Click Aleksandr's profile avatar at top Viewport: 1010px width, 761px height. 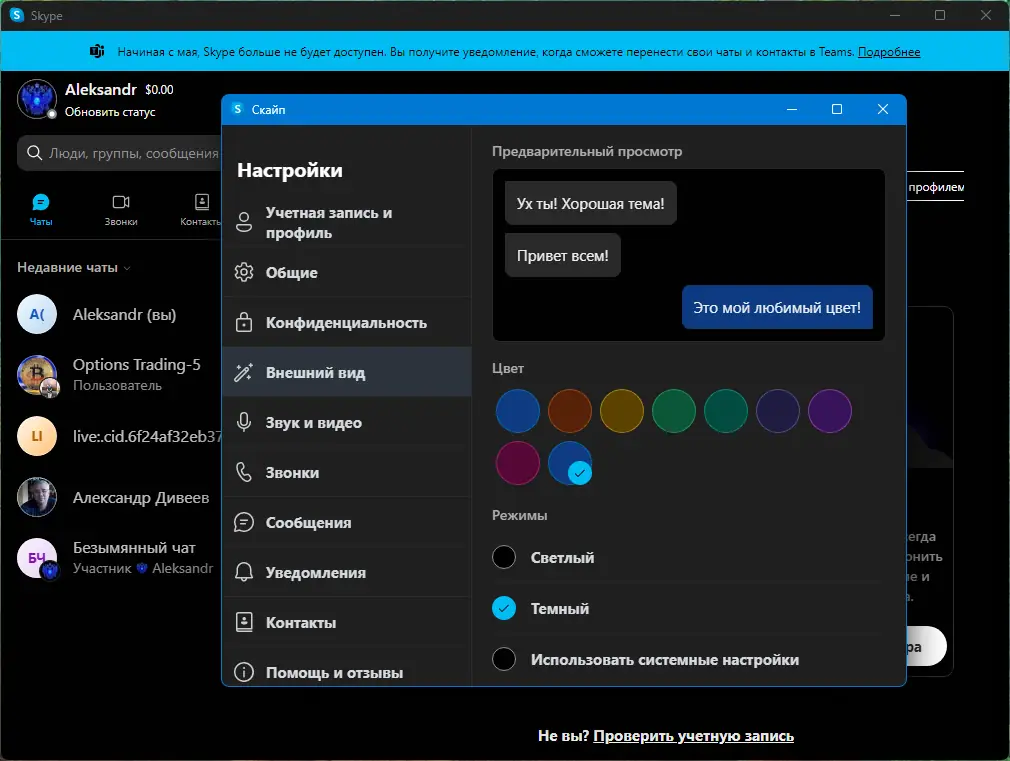[x=37, y=99]
